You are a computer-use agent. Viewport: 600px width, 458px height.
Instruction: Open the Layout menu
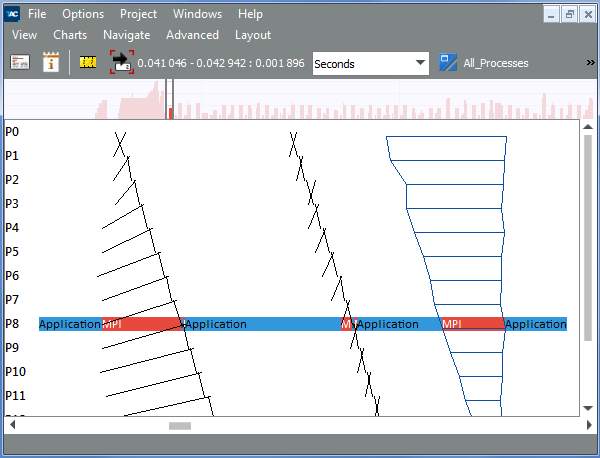coord(253,35)
